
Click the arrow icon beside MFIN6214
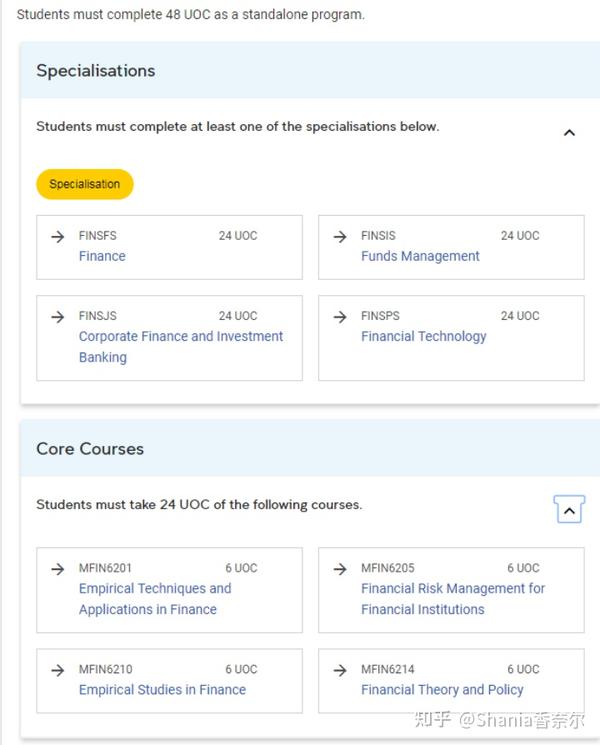pos(340,670)
